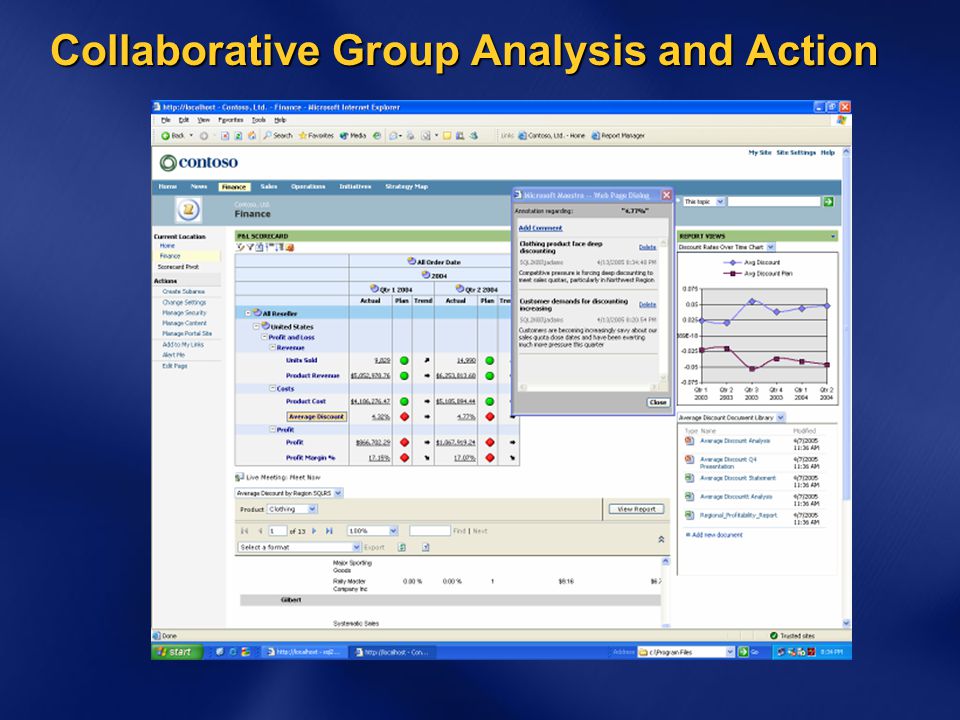The width and height of the screenshot is (960, 720).
Task: Refresh report using green refresh icon
Action: pyautogui.click(x=402, y=547)
